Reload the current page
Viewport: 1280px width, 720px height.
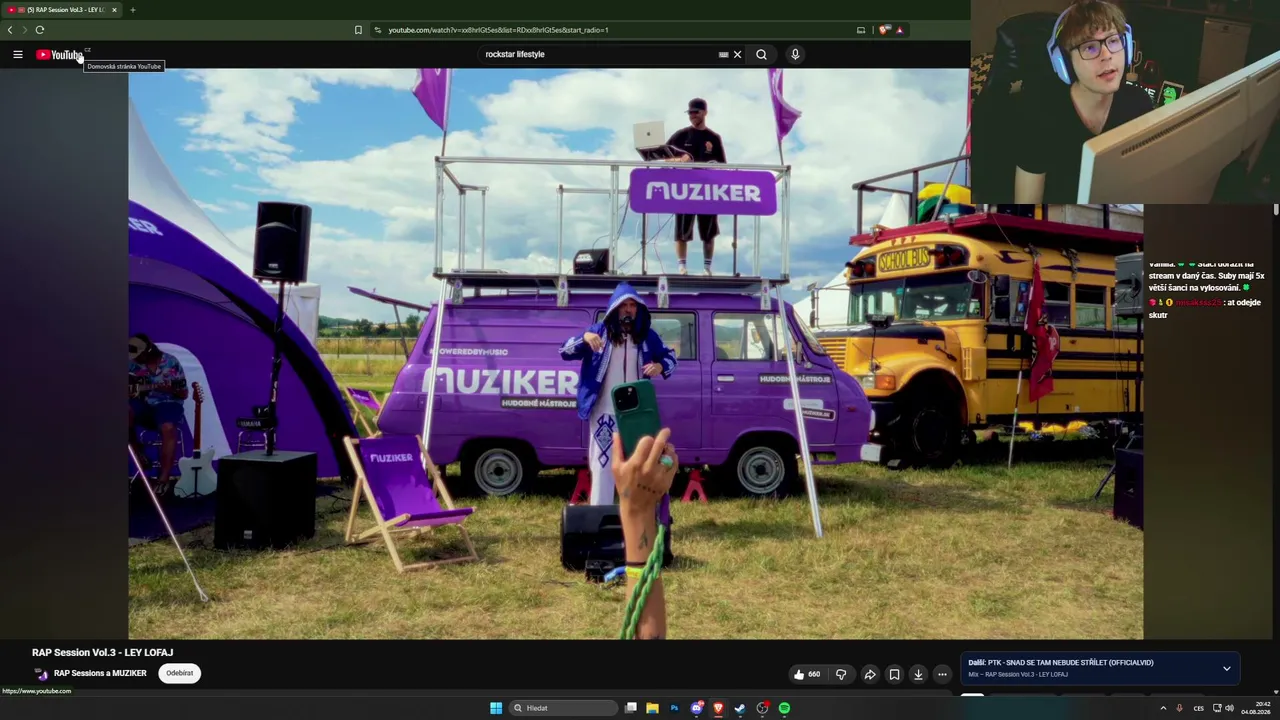click(40, 30)
